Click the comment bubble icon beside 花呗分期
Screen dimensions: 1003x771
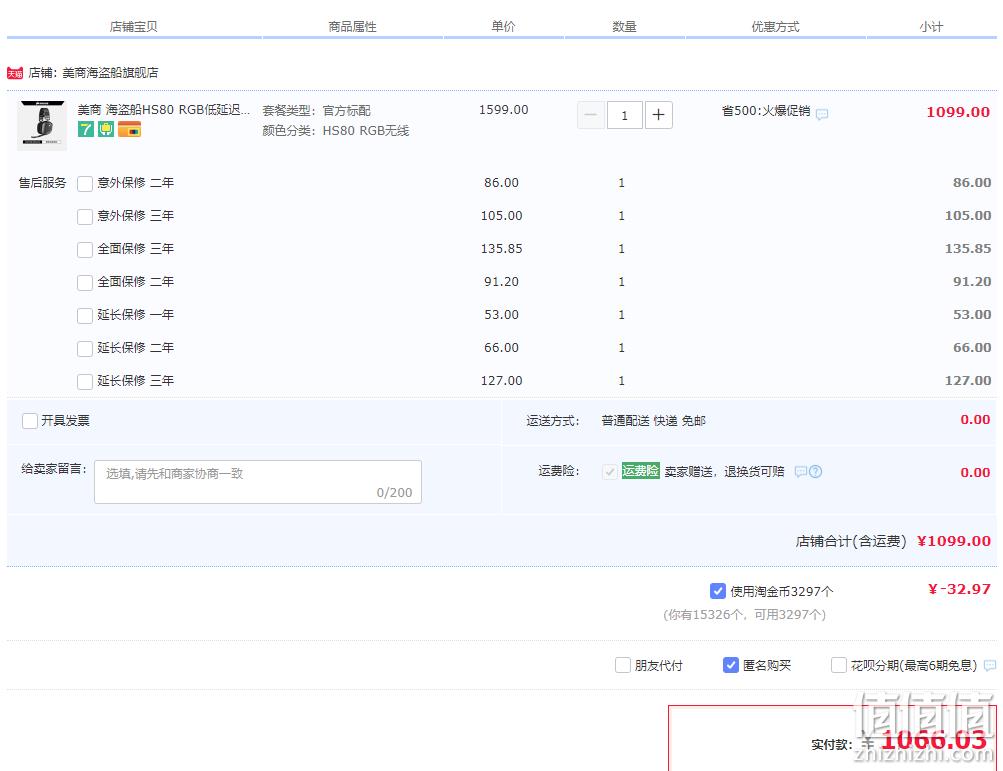990,665
